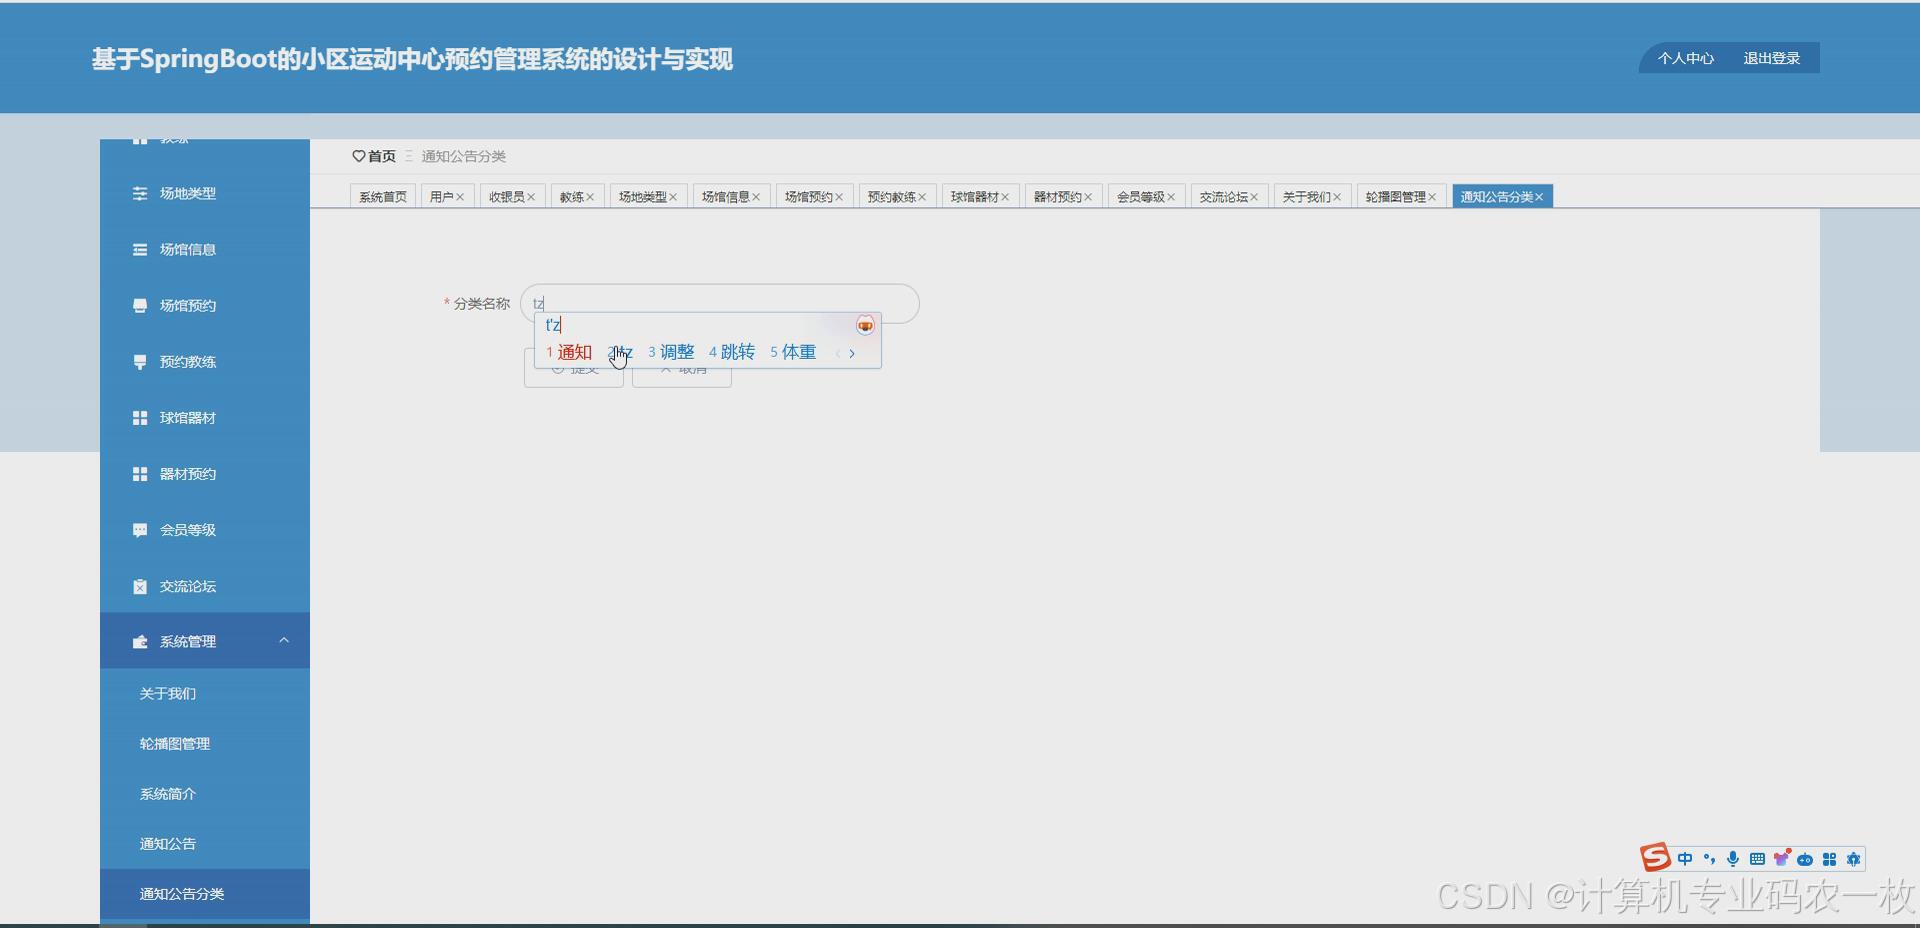This screenshot has height=928, width=1920.
Task: Click the 场馆预约 sidebar icon
Action: pos(140,305)
